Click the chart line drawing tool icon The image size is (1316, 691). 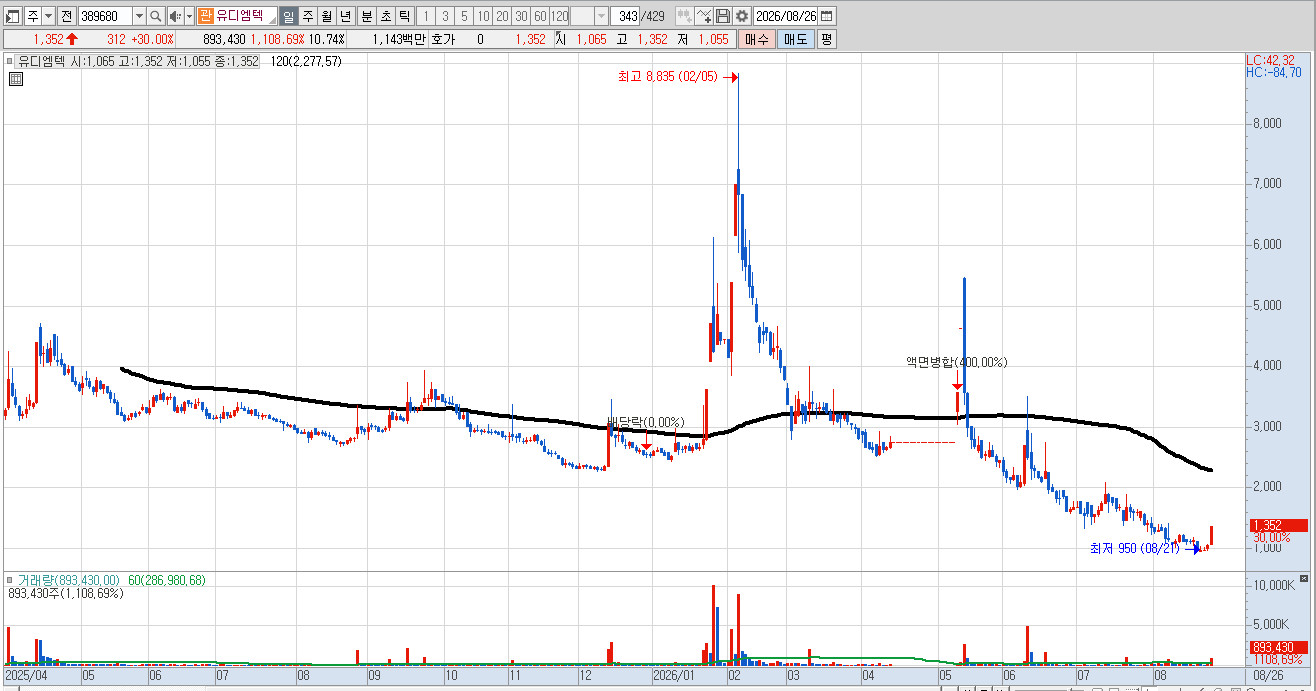click(x=704, y=16)
